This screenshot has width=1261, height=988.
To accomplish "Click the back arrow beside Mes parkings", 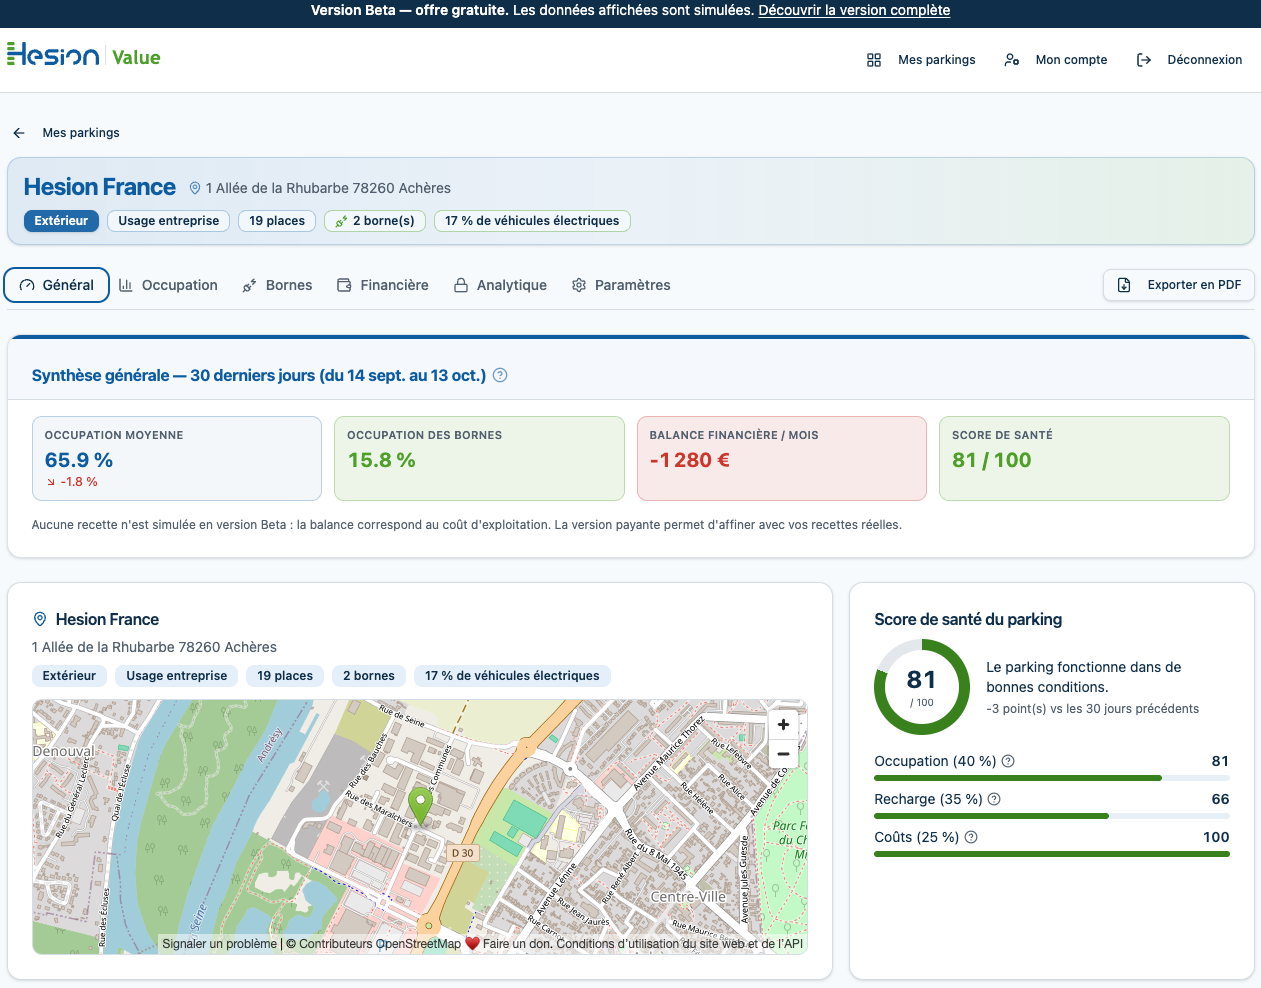I will coord(19,133).
